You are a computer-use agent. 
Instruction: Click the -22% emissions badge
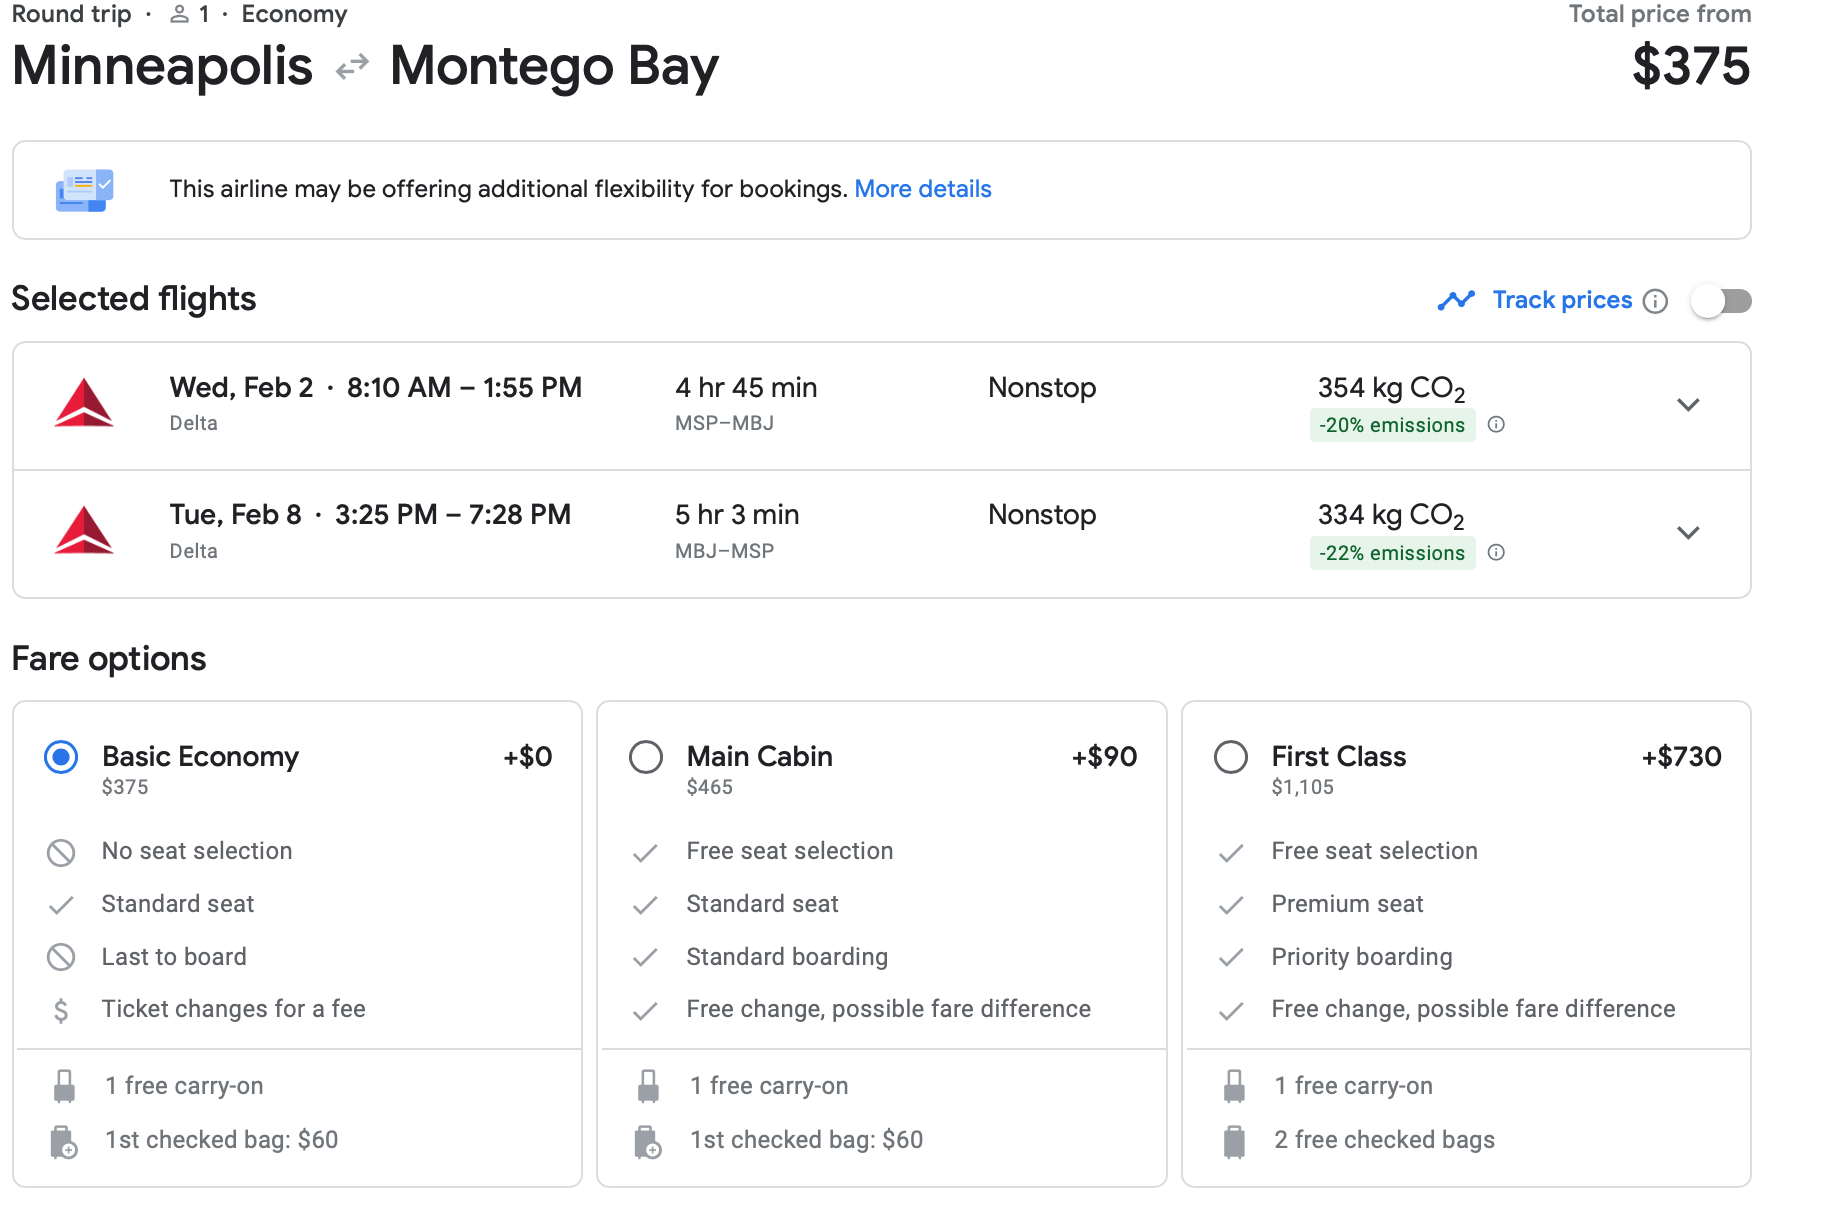[1391, 553]
